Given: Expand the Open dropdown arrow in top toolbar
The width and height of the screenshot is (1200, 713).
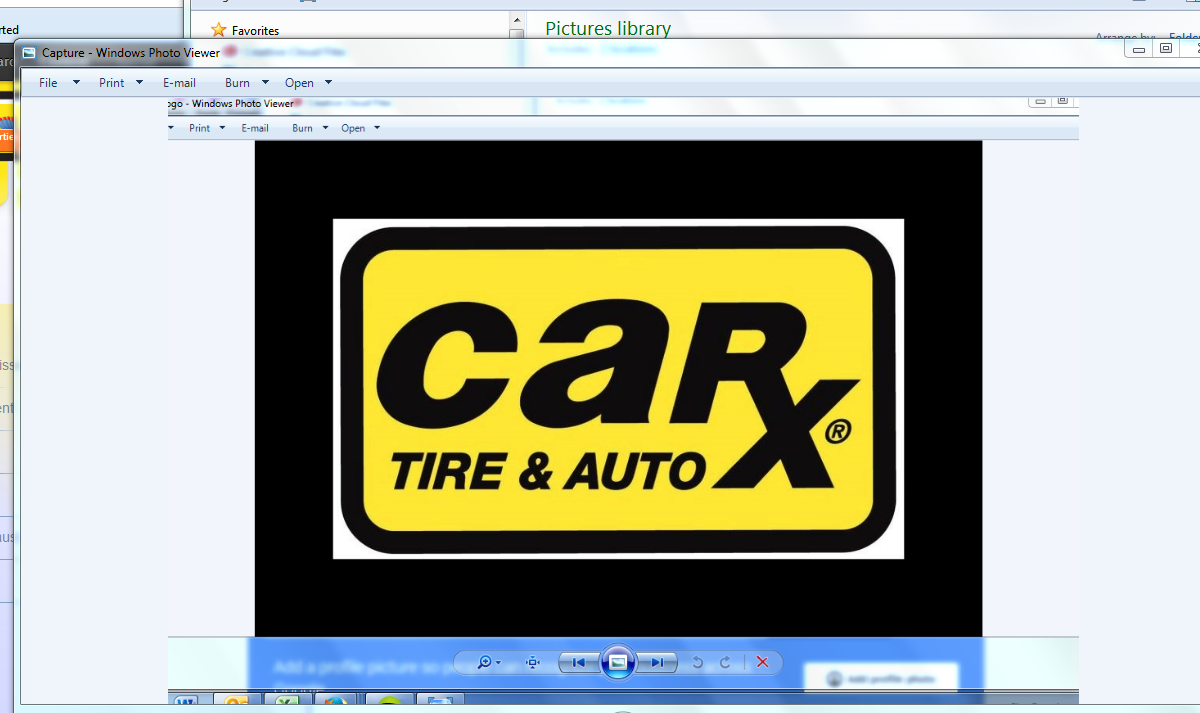Looking at the screenshot, I should [328, 83].
